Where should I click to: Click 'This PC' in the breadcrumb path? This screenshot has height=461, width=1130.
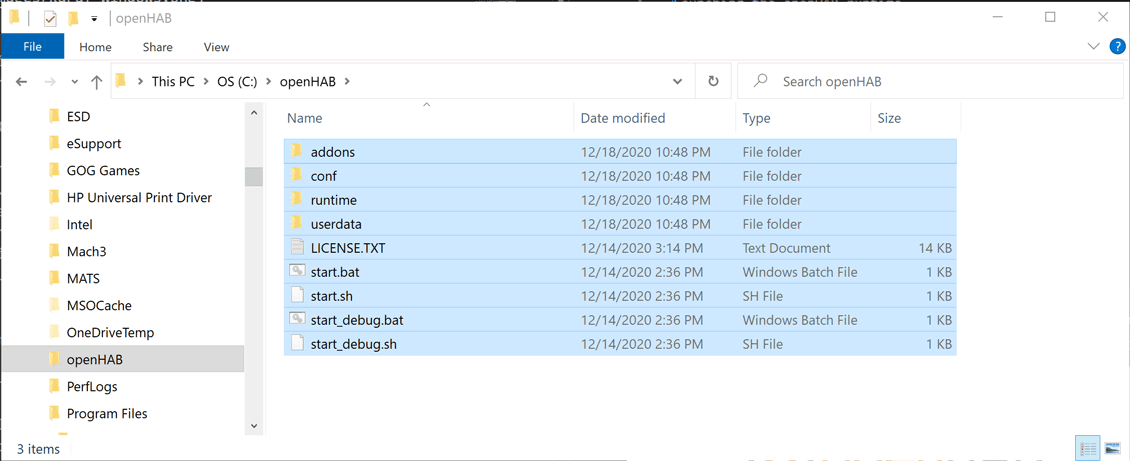(x=173, y=82)
